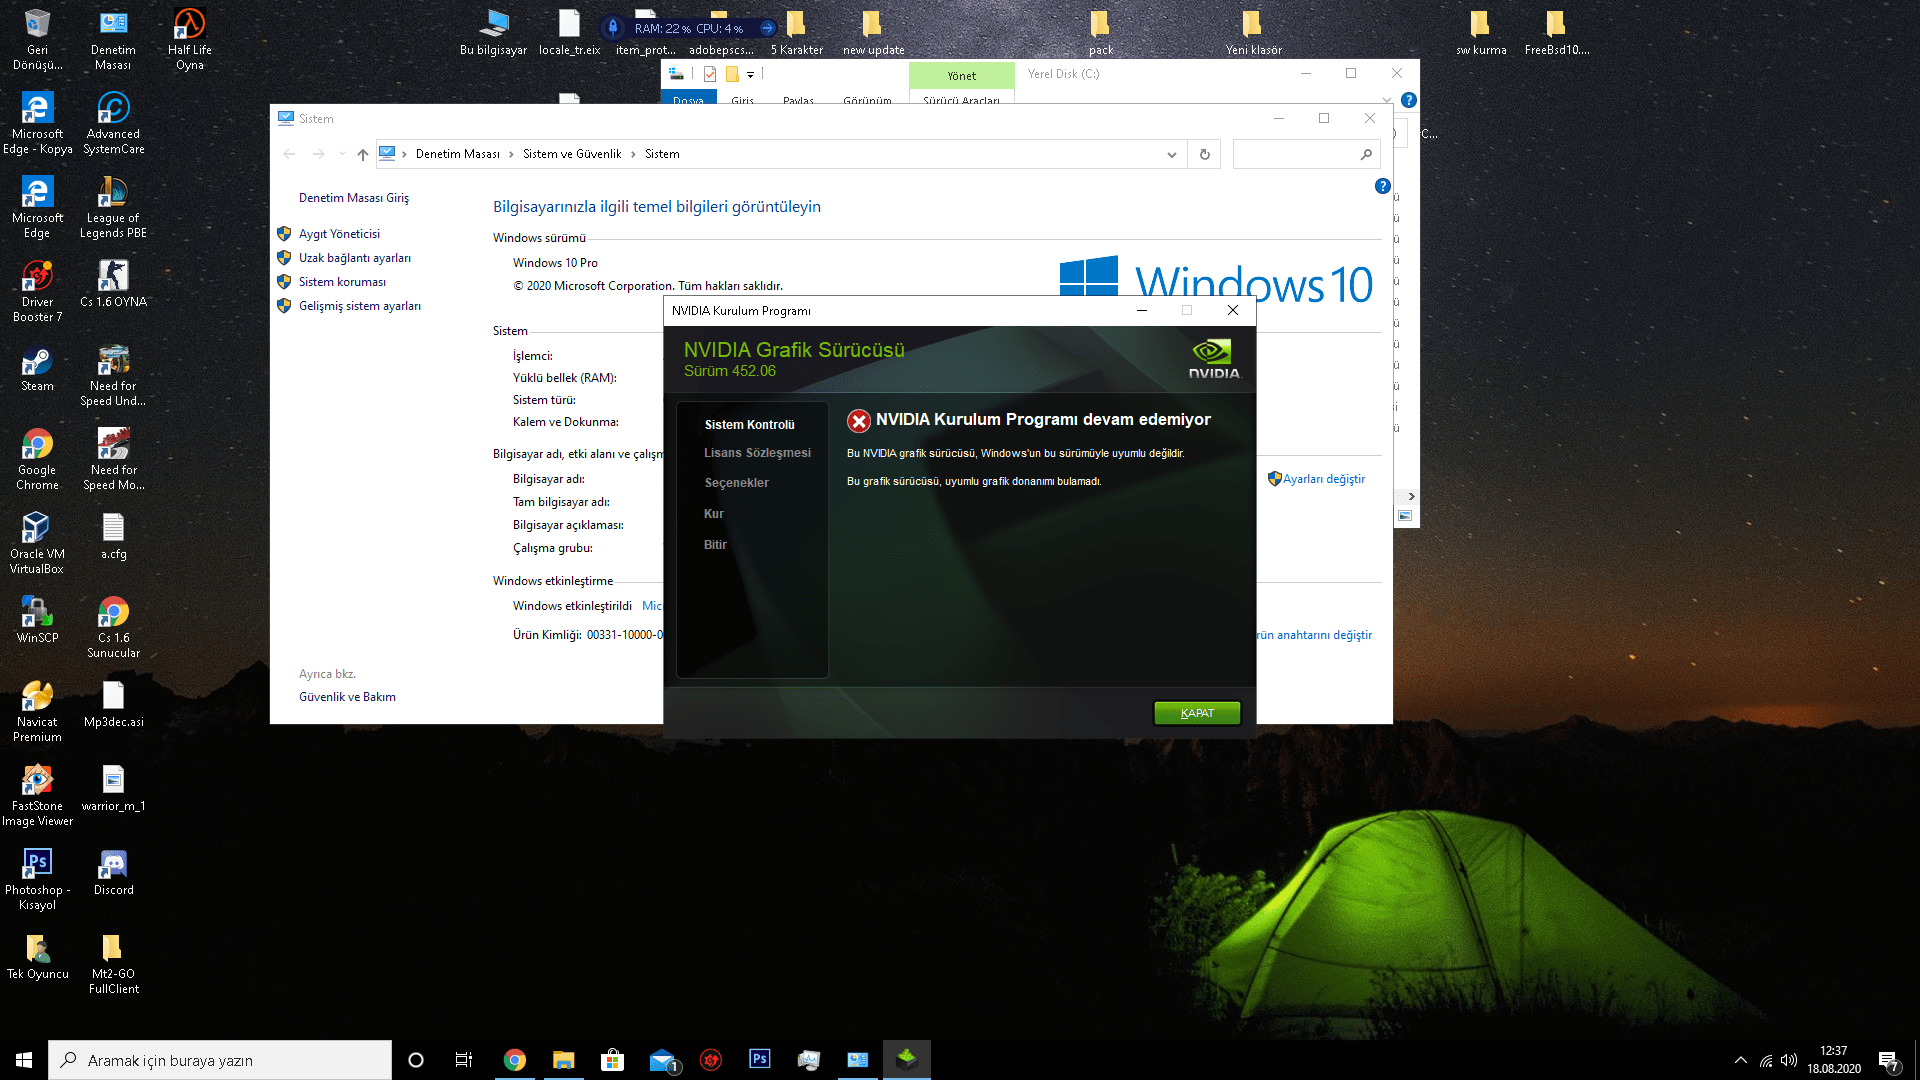Expand the Quick Access Toolbar dropdown in Explorer

pyautogui.click(x=750, y=74)
